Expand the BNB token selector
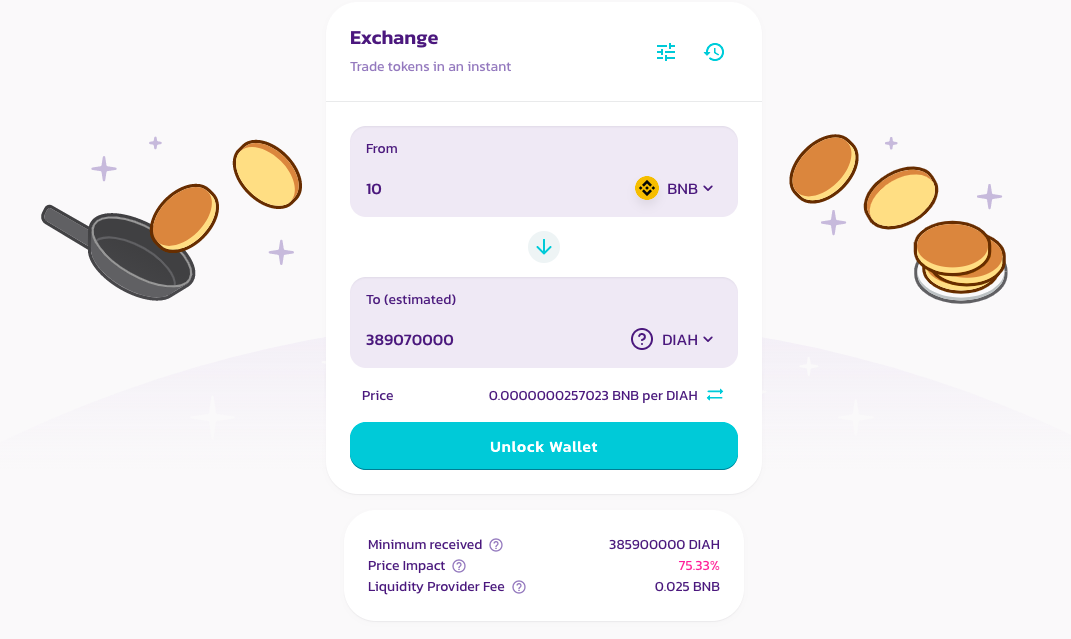 (x=674, y=188)
